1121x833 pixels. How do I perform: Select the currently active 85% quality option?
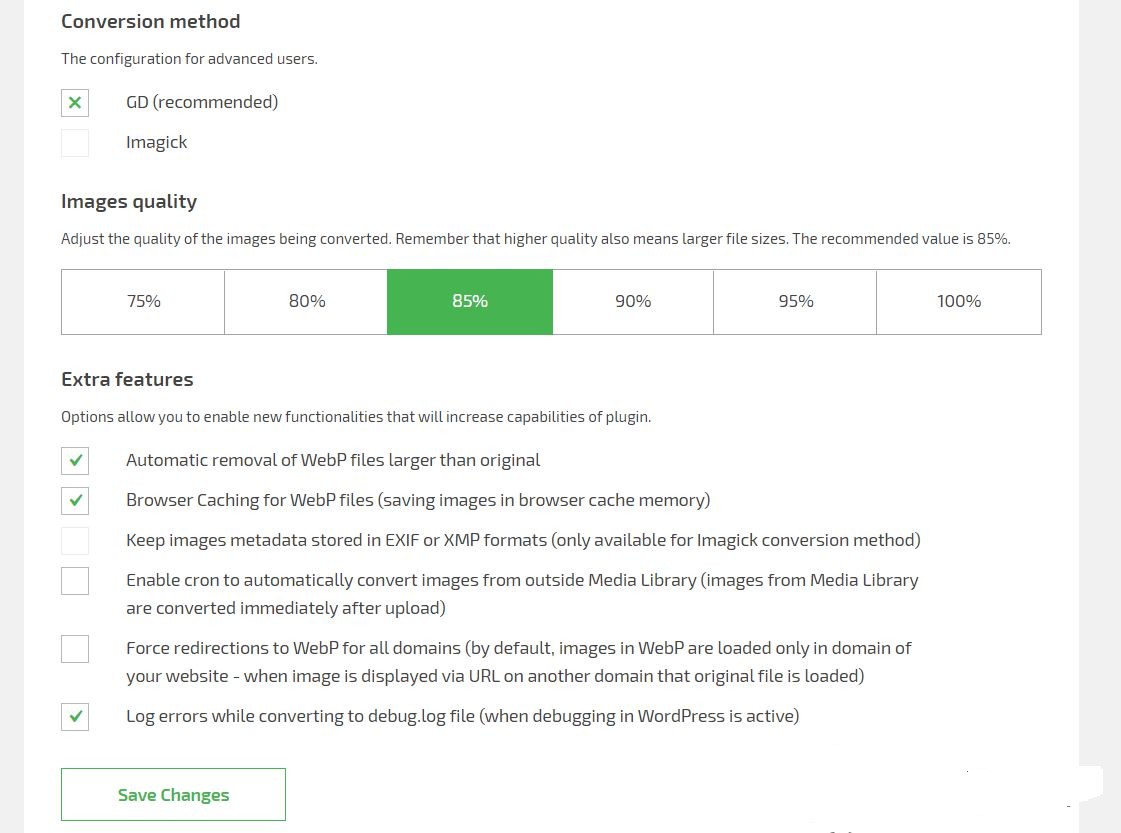pyautogui.click(x=469, y=301)
